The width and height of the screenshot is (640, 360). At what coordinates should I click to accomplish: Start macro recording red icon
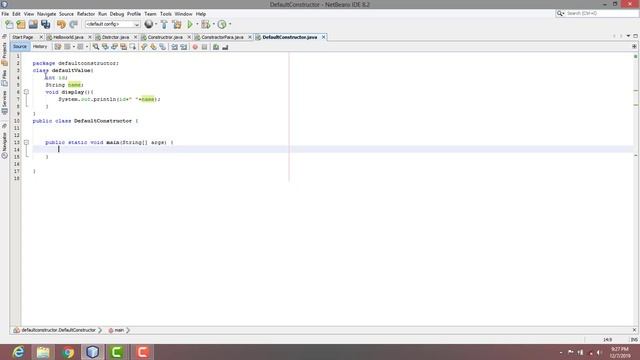[x=195, y=47]
